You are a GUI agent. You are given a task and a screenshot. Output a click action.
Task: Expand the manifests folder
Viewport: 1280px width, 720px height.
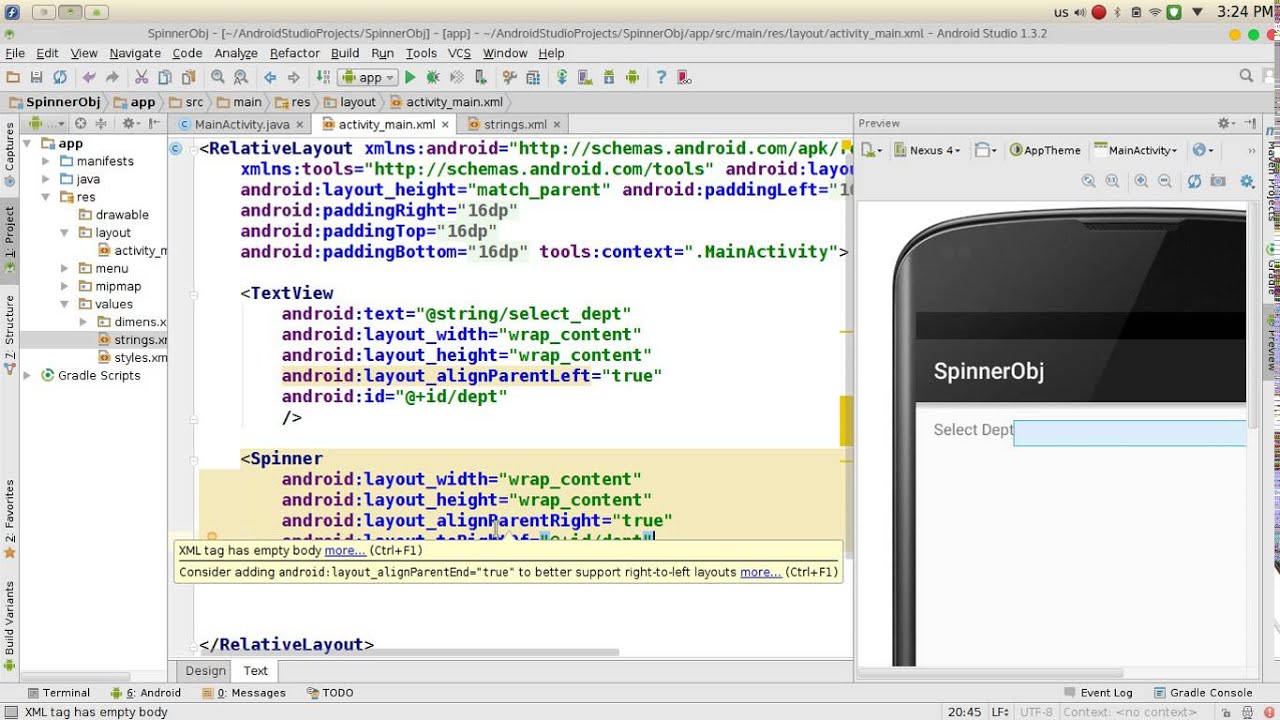tap(46, 161)
